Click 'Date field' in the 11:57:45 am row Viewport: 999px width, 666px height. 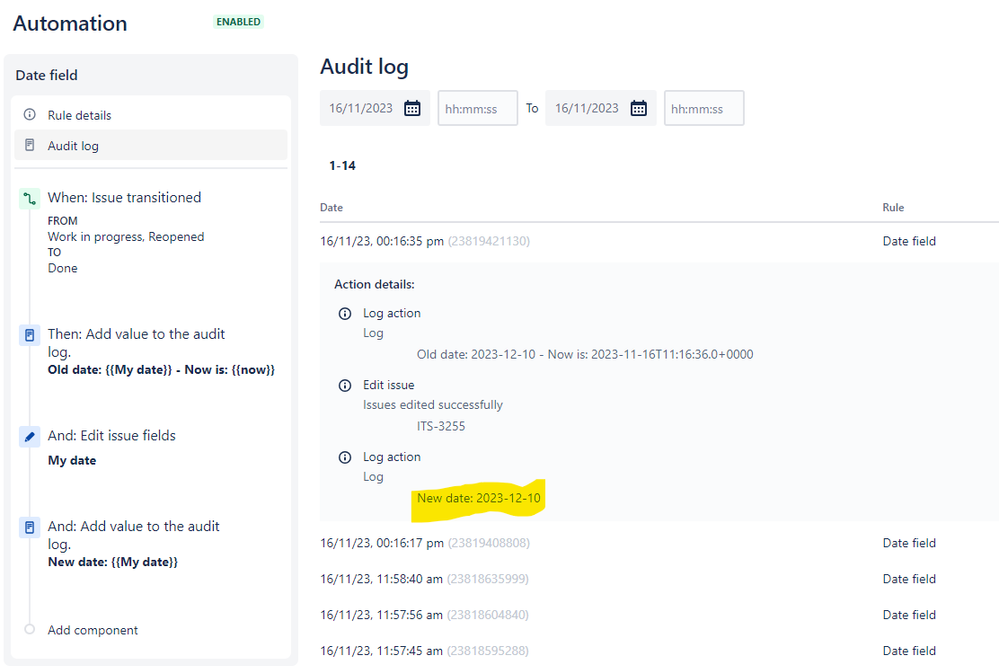909,651
